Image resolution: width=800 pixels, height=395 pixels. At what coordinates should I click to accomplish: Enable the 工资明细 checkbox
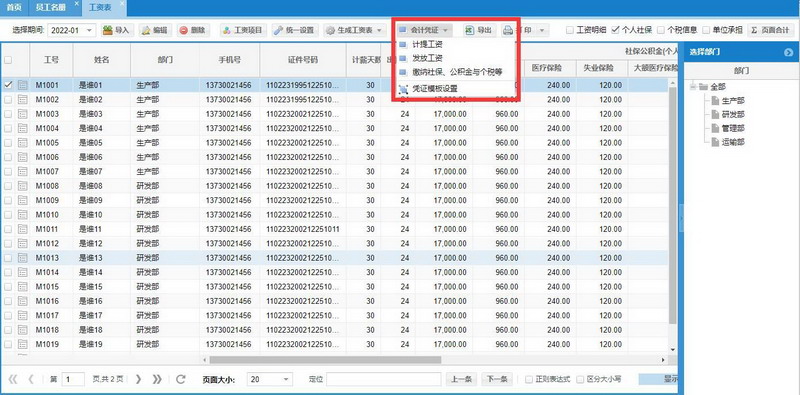point(570,30)
